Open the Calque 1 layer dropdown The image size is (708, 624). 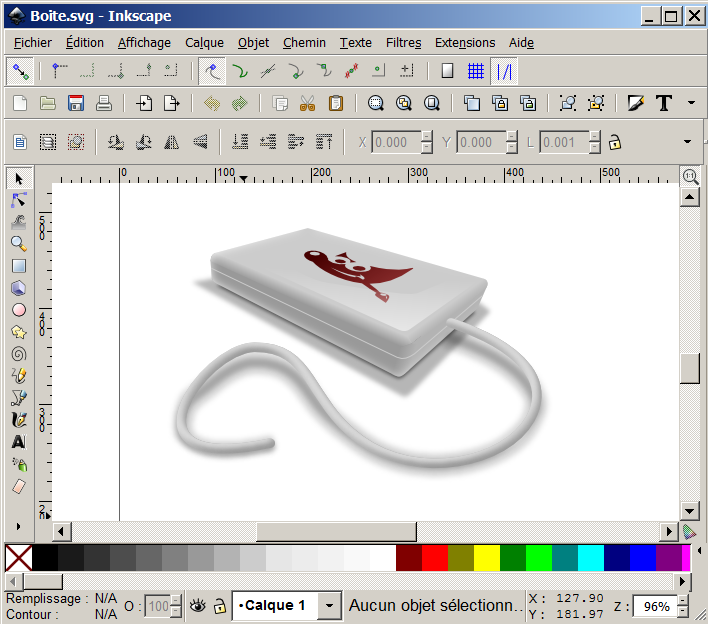tap(329, 605)
